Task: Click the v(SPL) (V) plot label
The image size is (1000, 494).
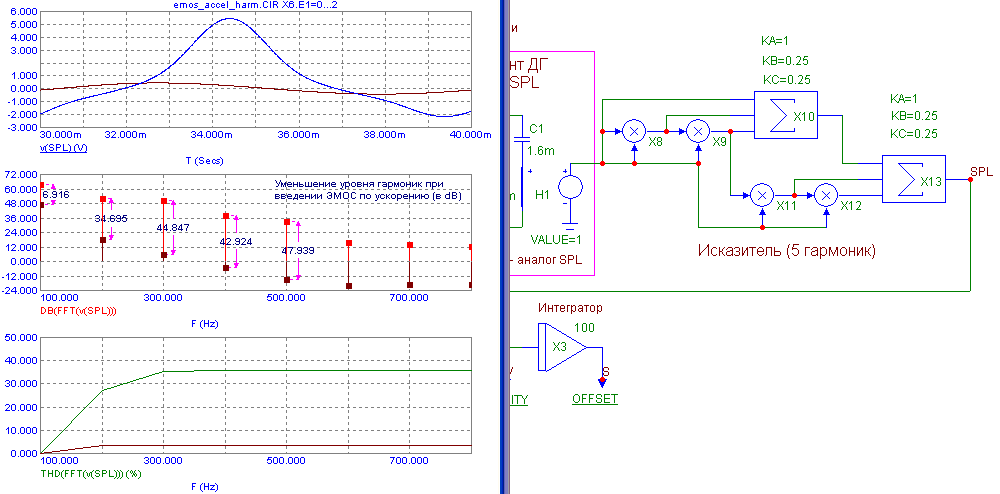Action: pyautogui.click(x=62, y=148)
